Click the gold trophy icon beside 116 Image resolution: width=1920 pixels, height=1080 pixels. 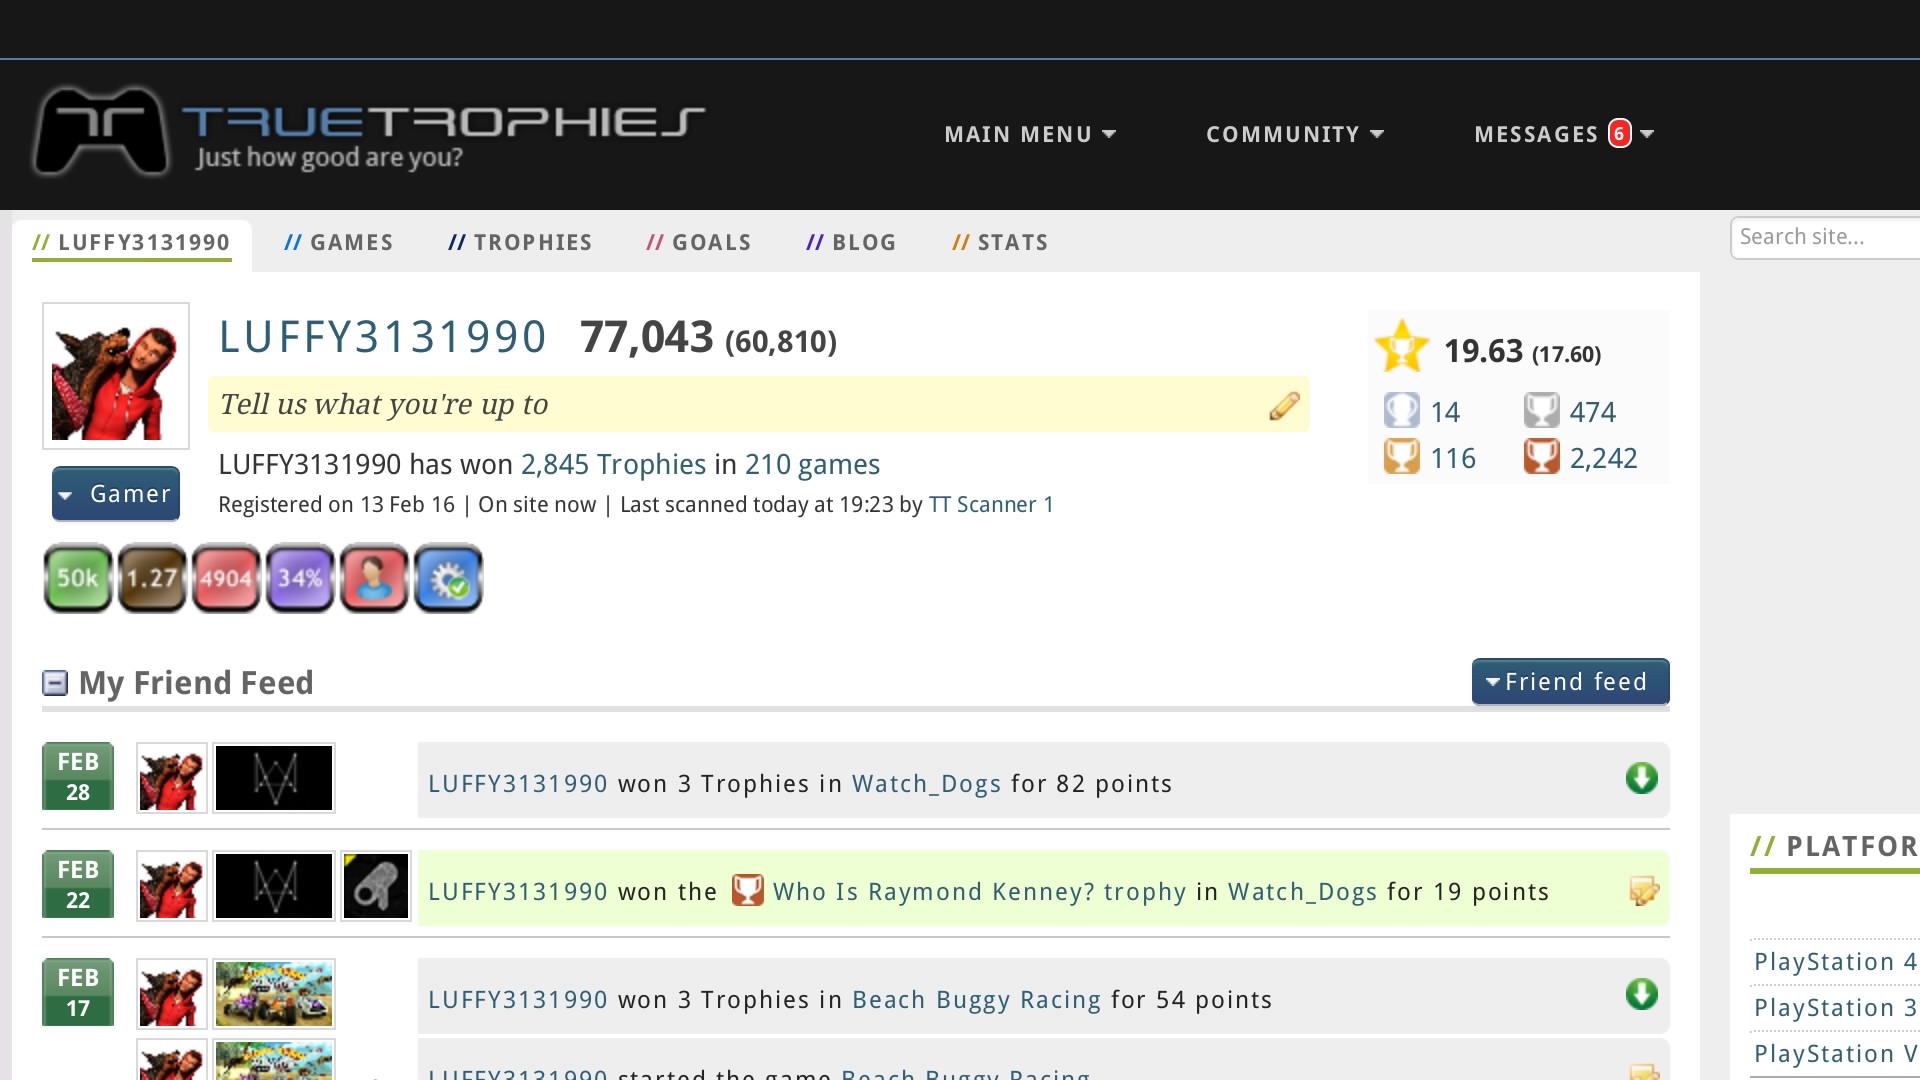pyautogui.click(x=1401, y=456)
